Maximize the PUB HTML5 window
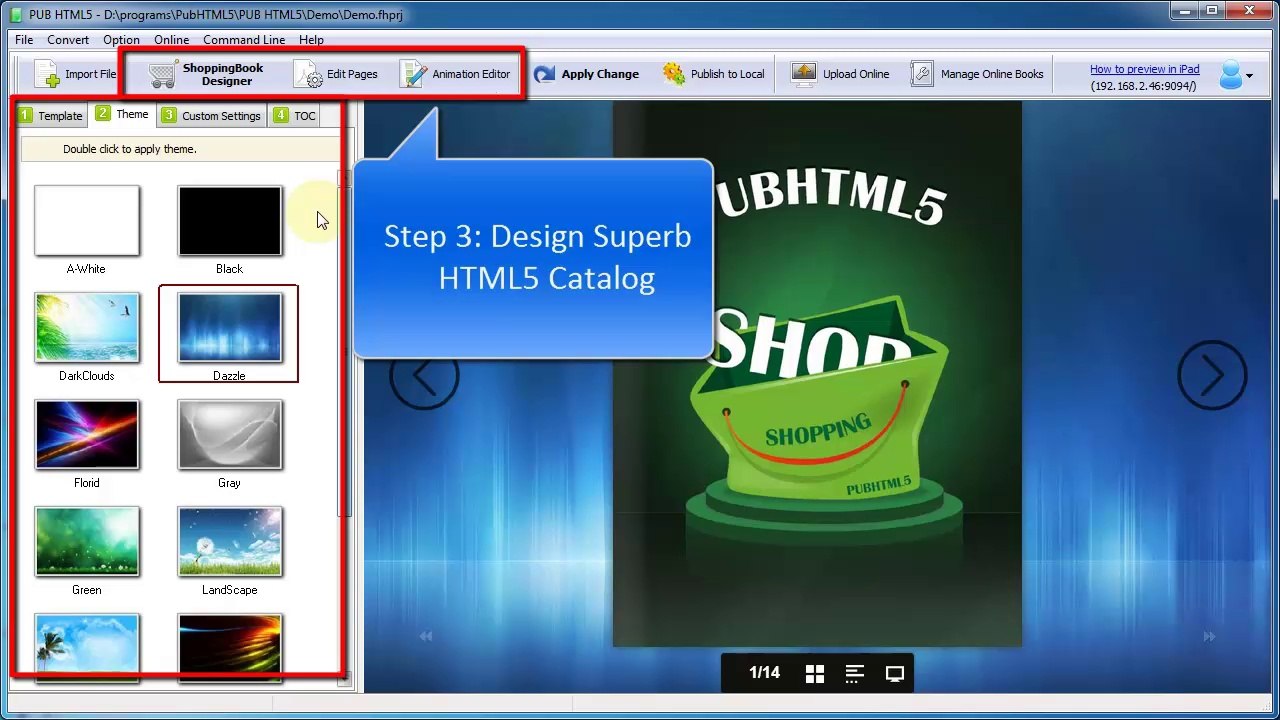The width and height of the screenshot is (1280, 720). (x=1212, y=11)
